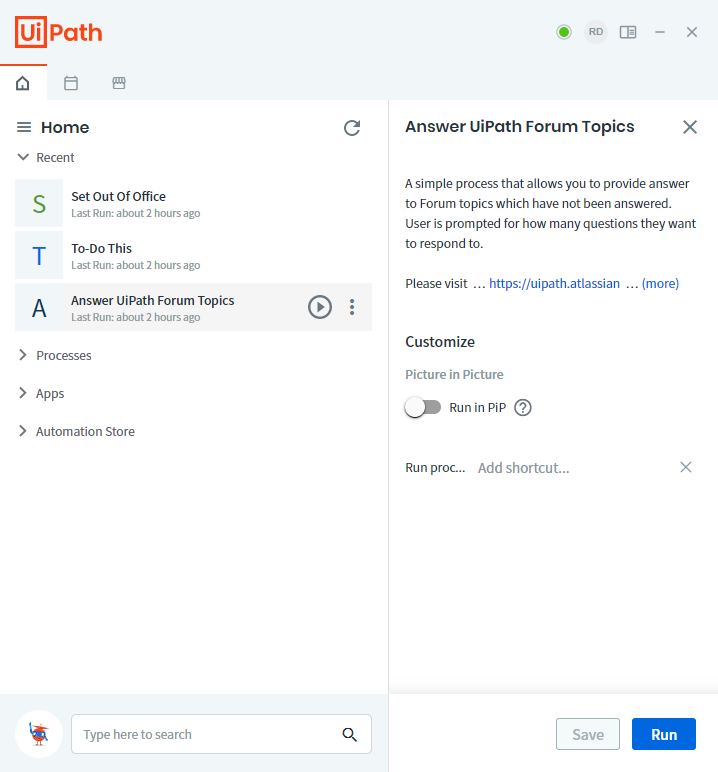Viewport: 718px width, 772px height.
Task: Open the Home tab icon
Action: click(x=23, y=83)
